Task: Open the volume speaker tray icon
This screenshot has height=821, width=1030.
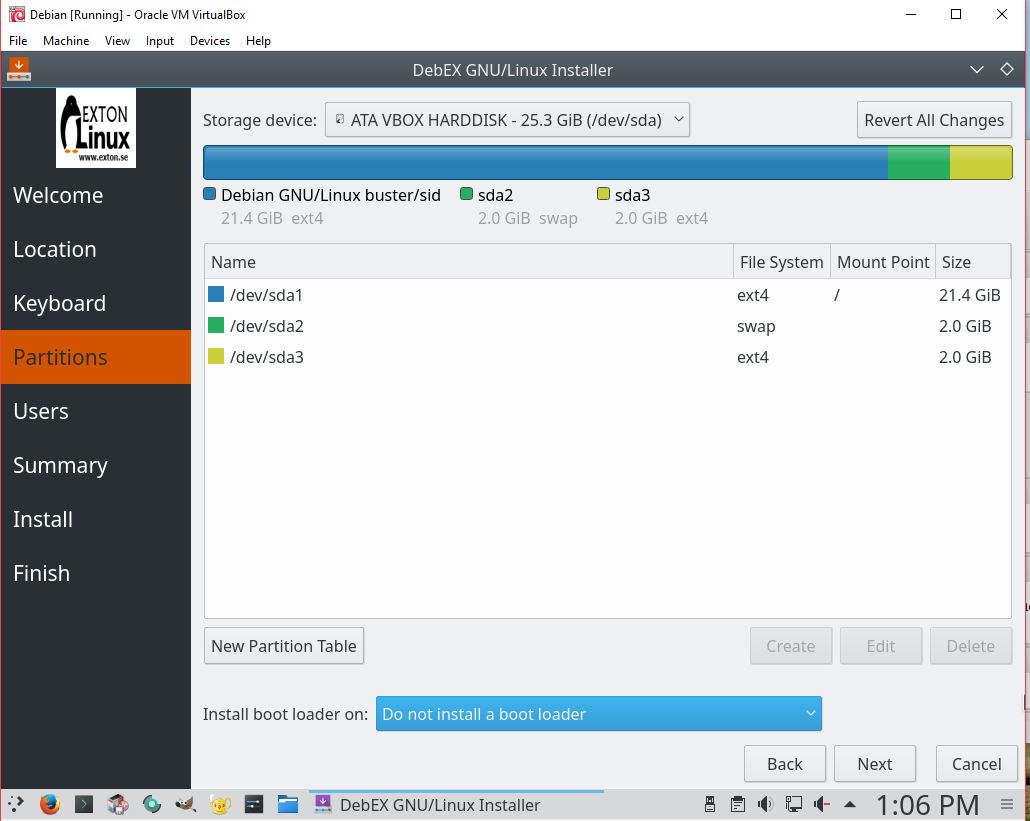Action: (765, 804)
